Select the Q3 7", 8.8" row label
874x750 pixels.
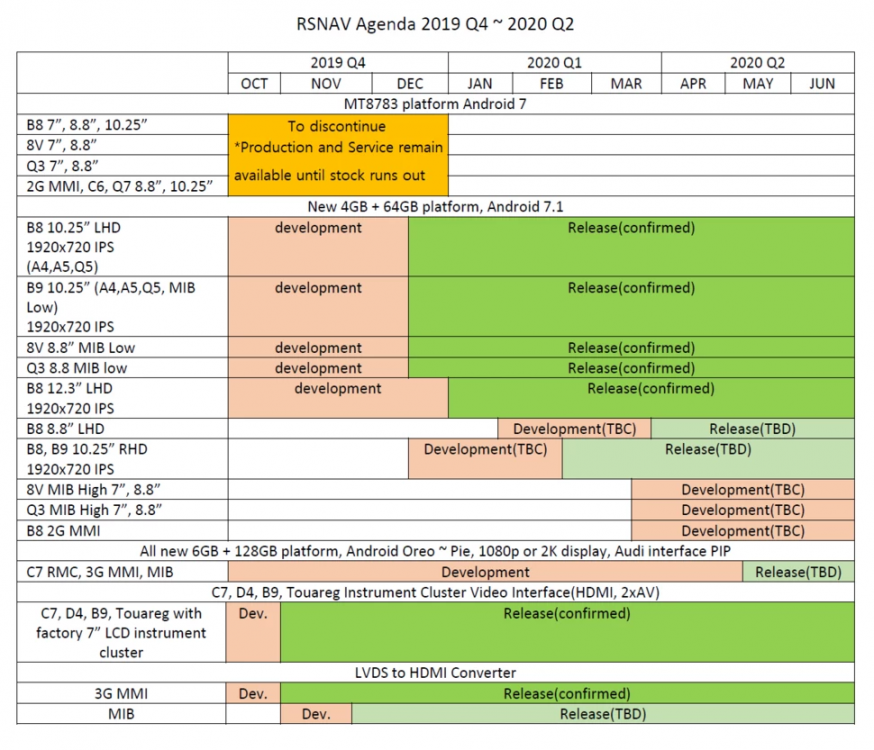(x=122, y=166)
